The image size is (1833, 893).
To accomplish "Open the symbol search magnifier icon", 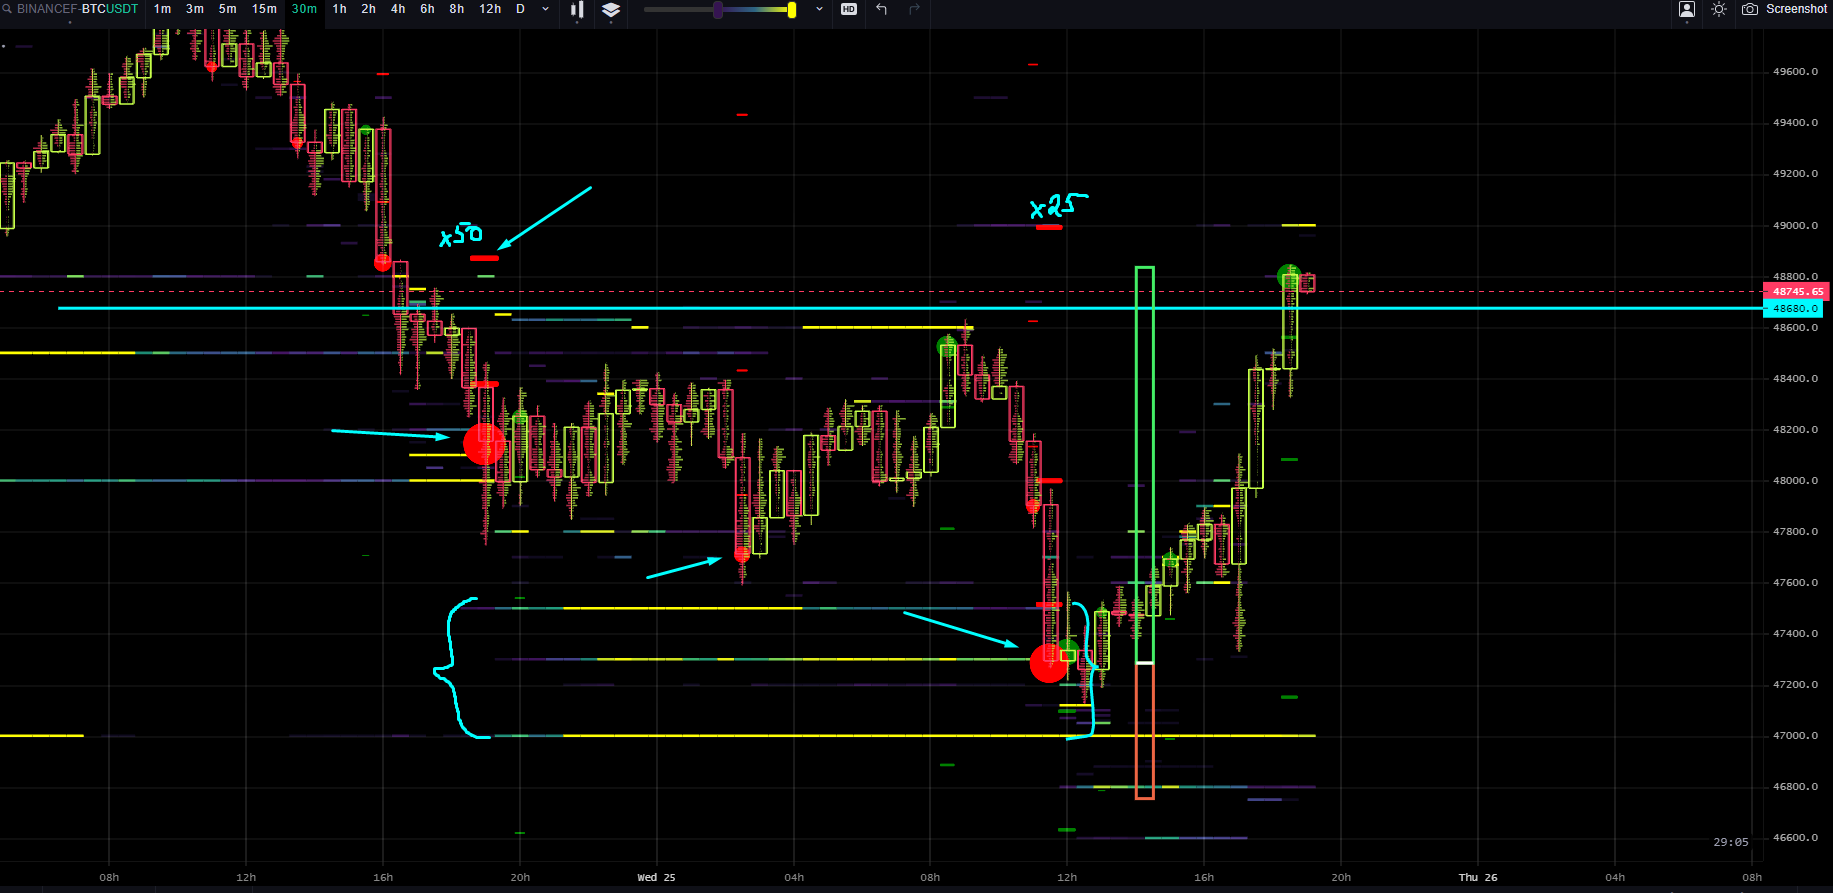I will tap(7, 9).
